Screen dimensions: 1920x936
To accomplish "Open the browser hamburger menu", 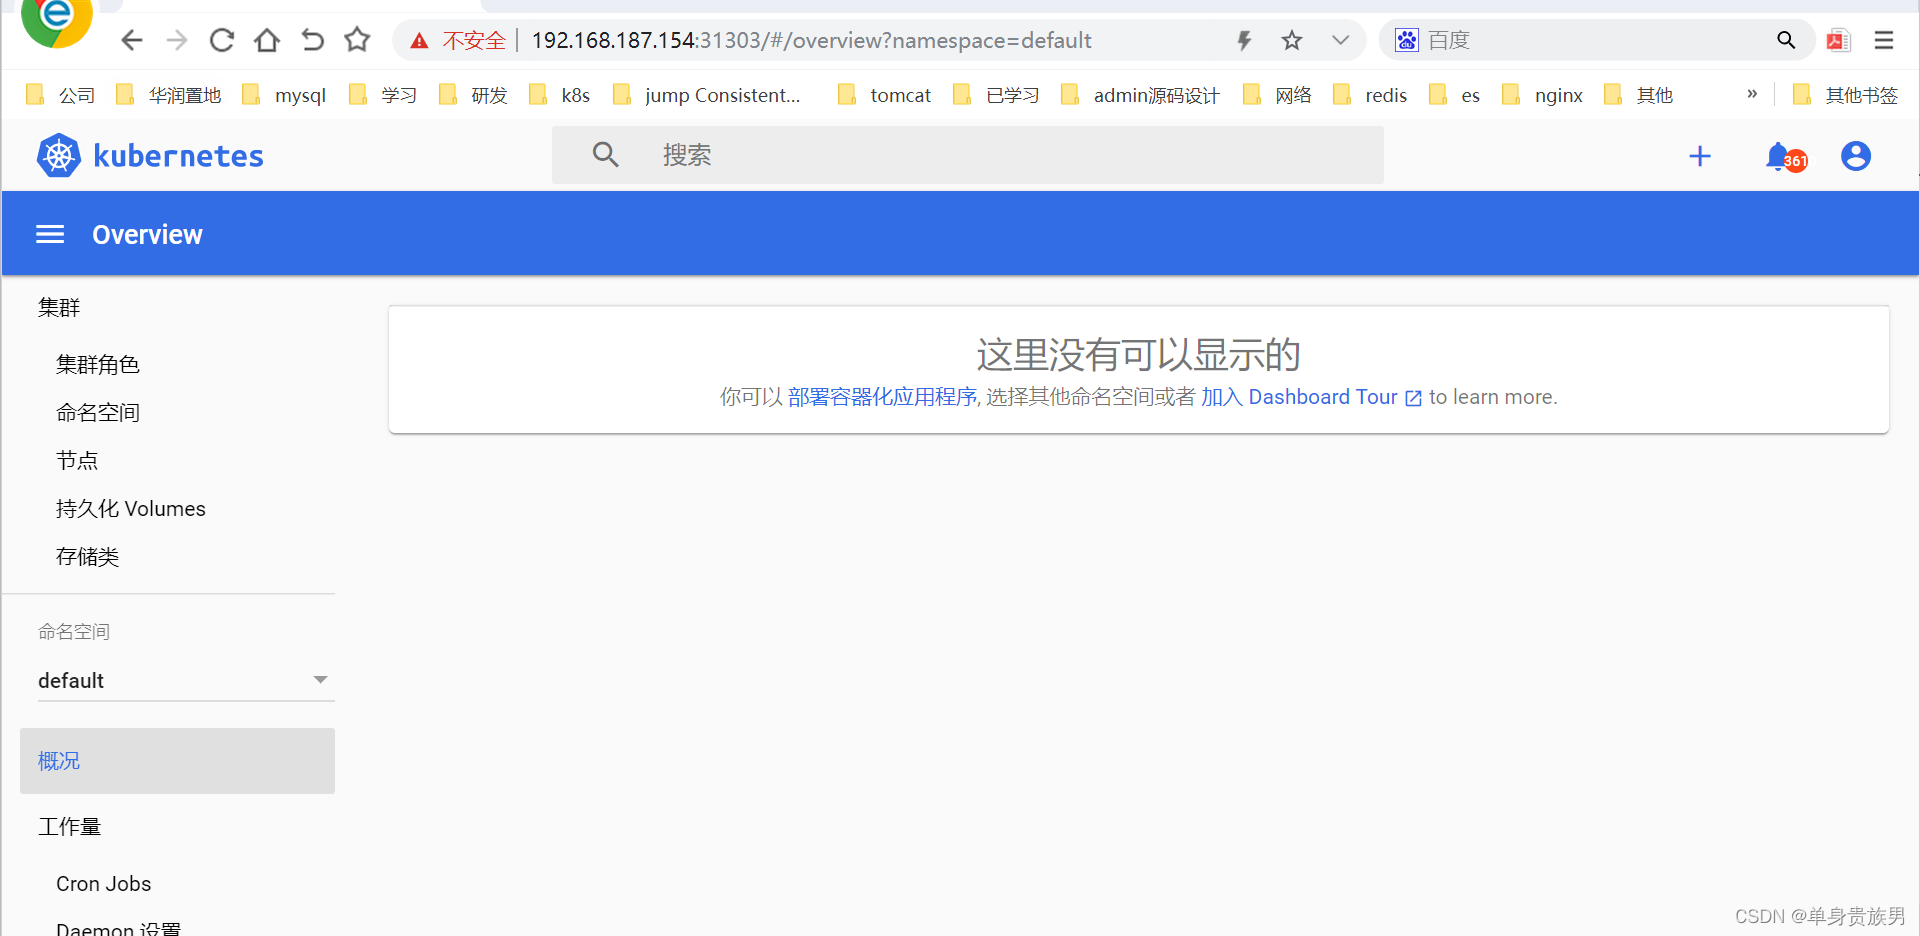I will [x=1884, y=40].
